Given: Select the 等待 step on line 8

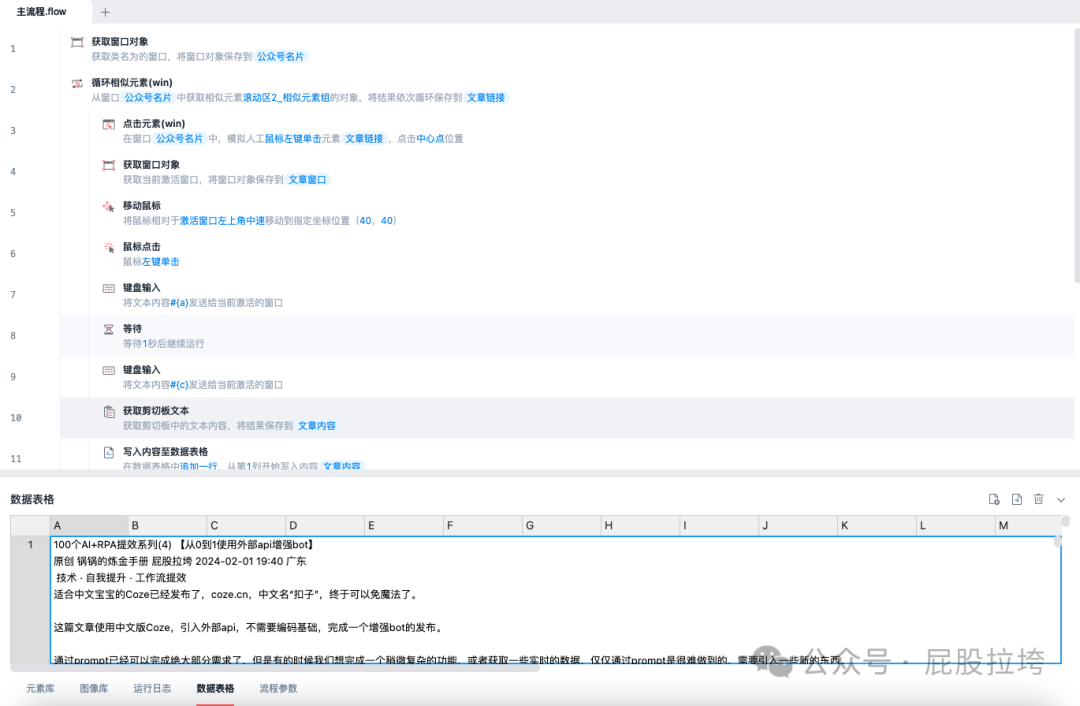Looking at the screenshot, I should [567, 336].
